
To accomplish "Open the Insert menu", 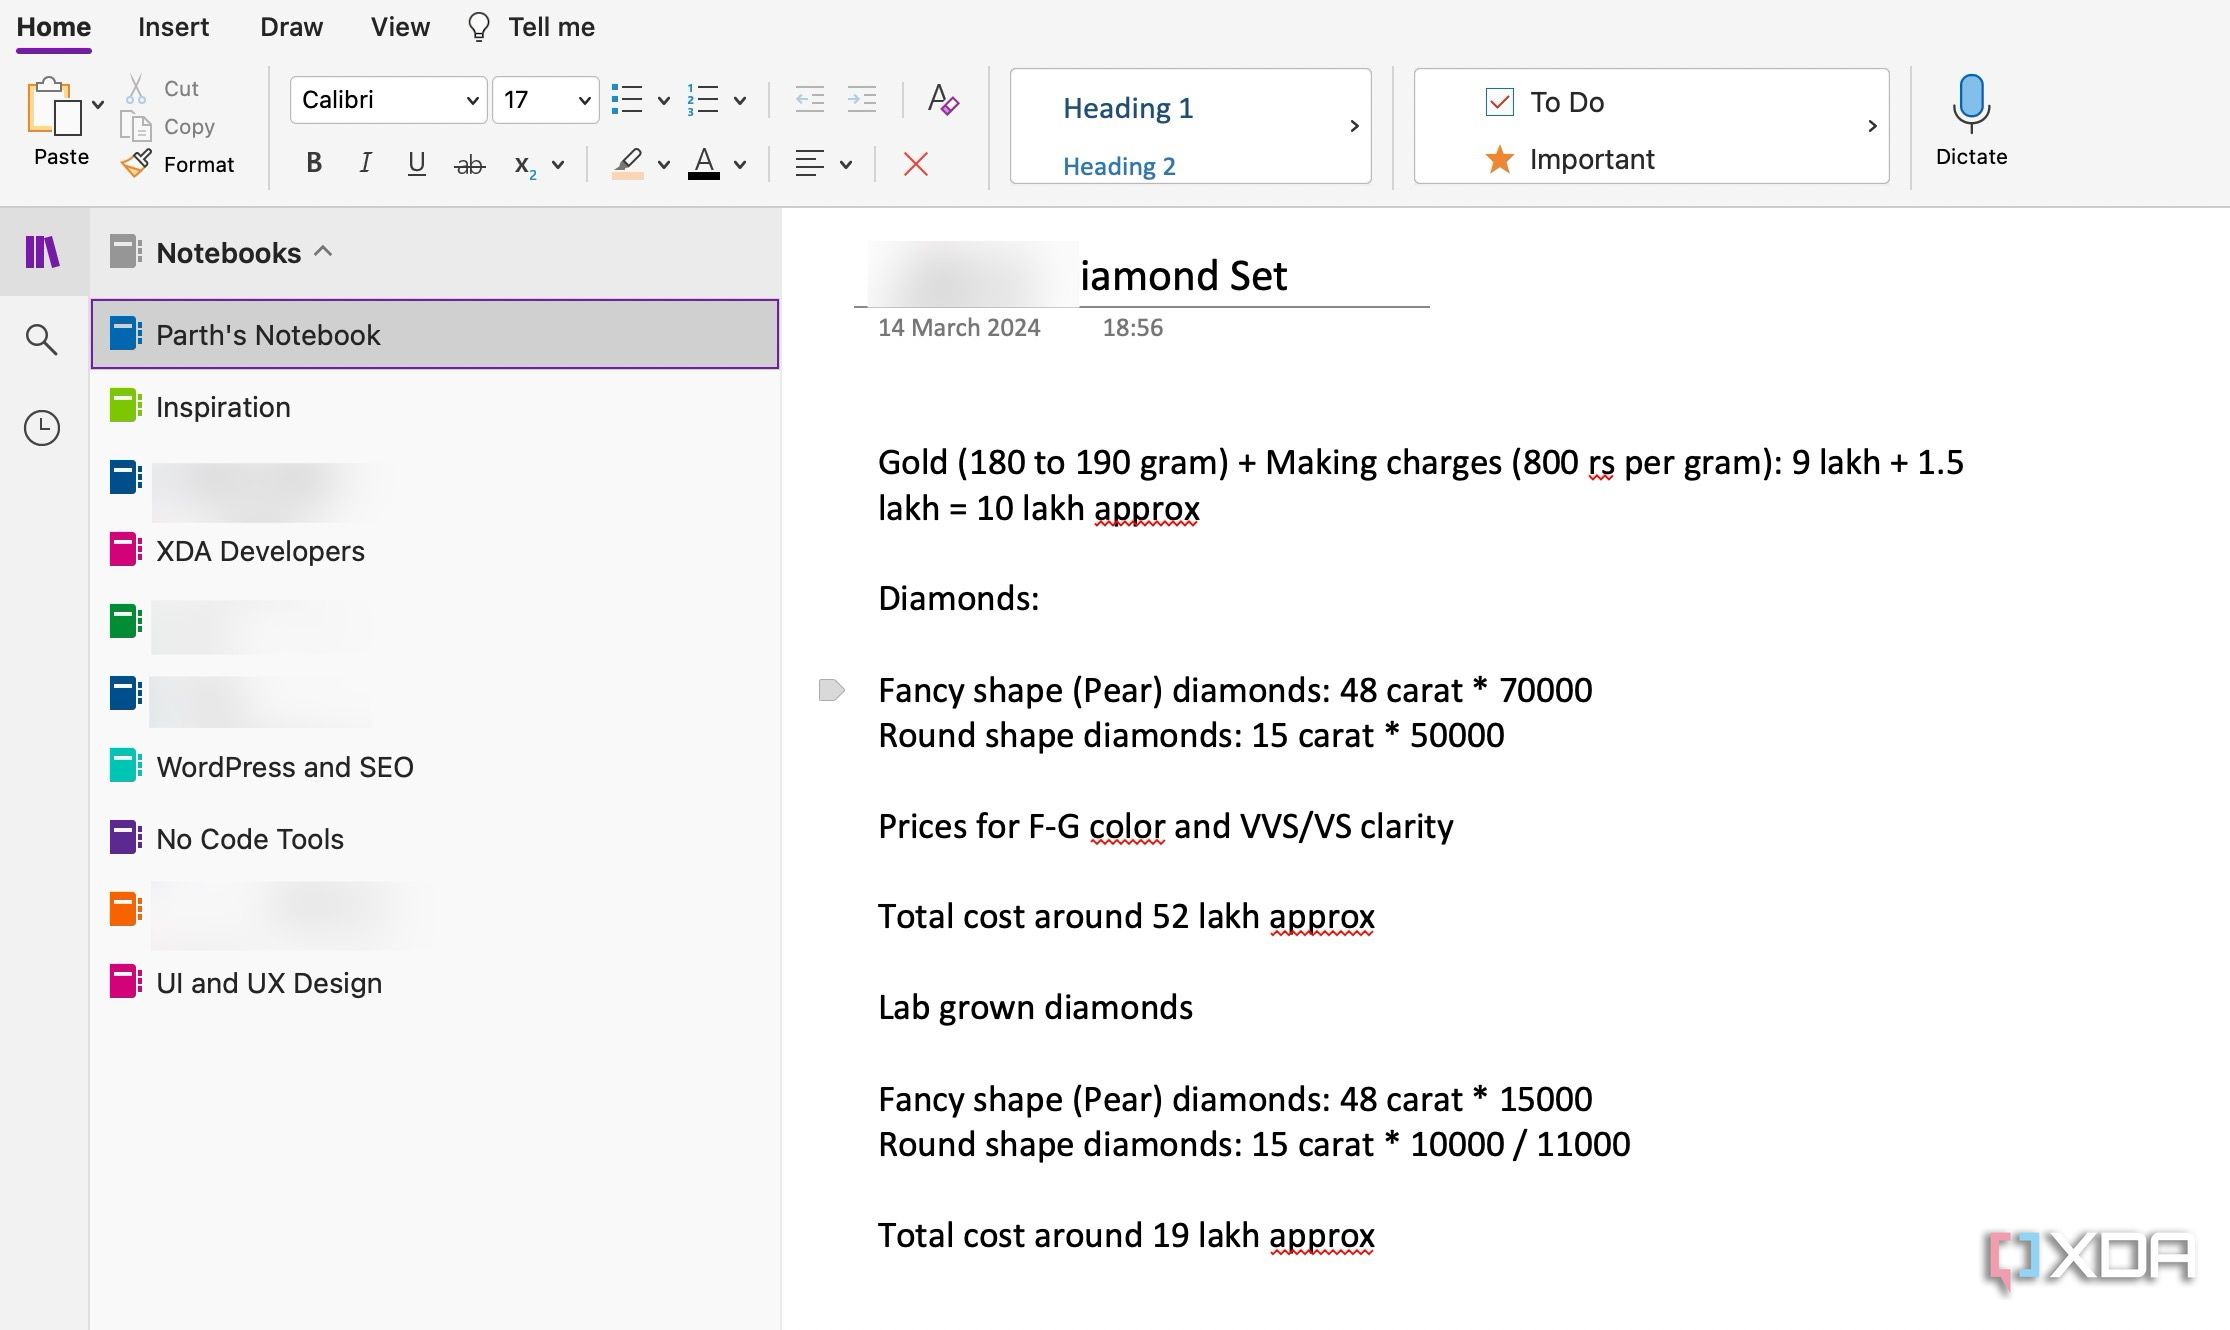I will 173,27.
